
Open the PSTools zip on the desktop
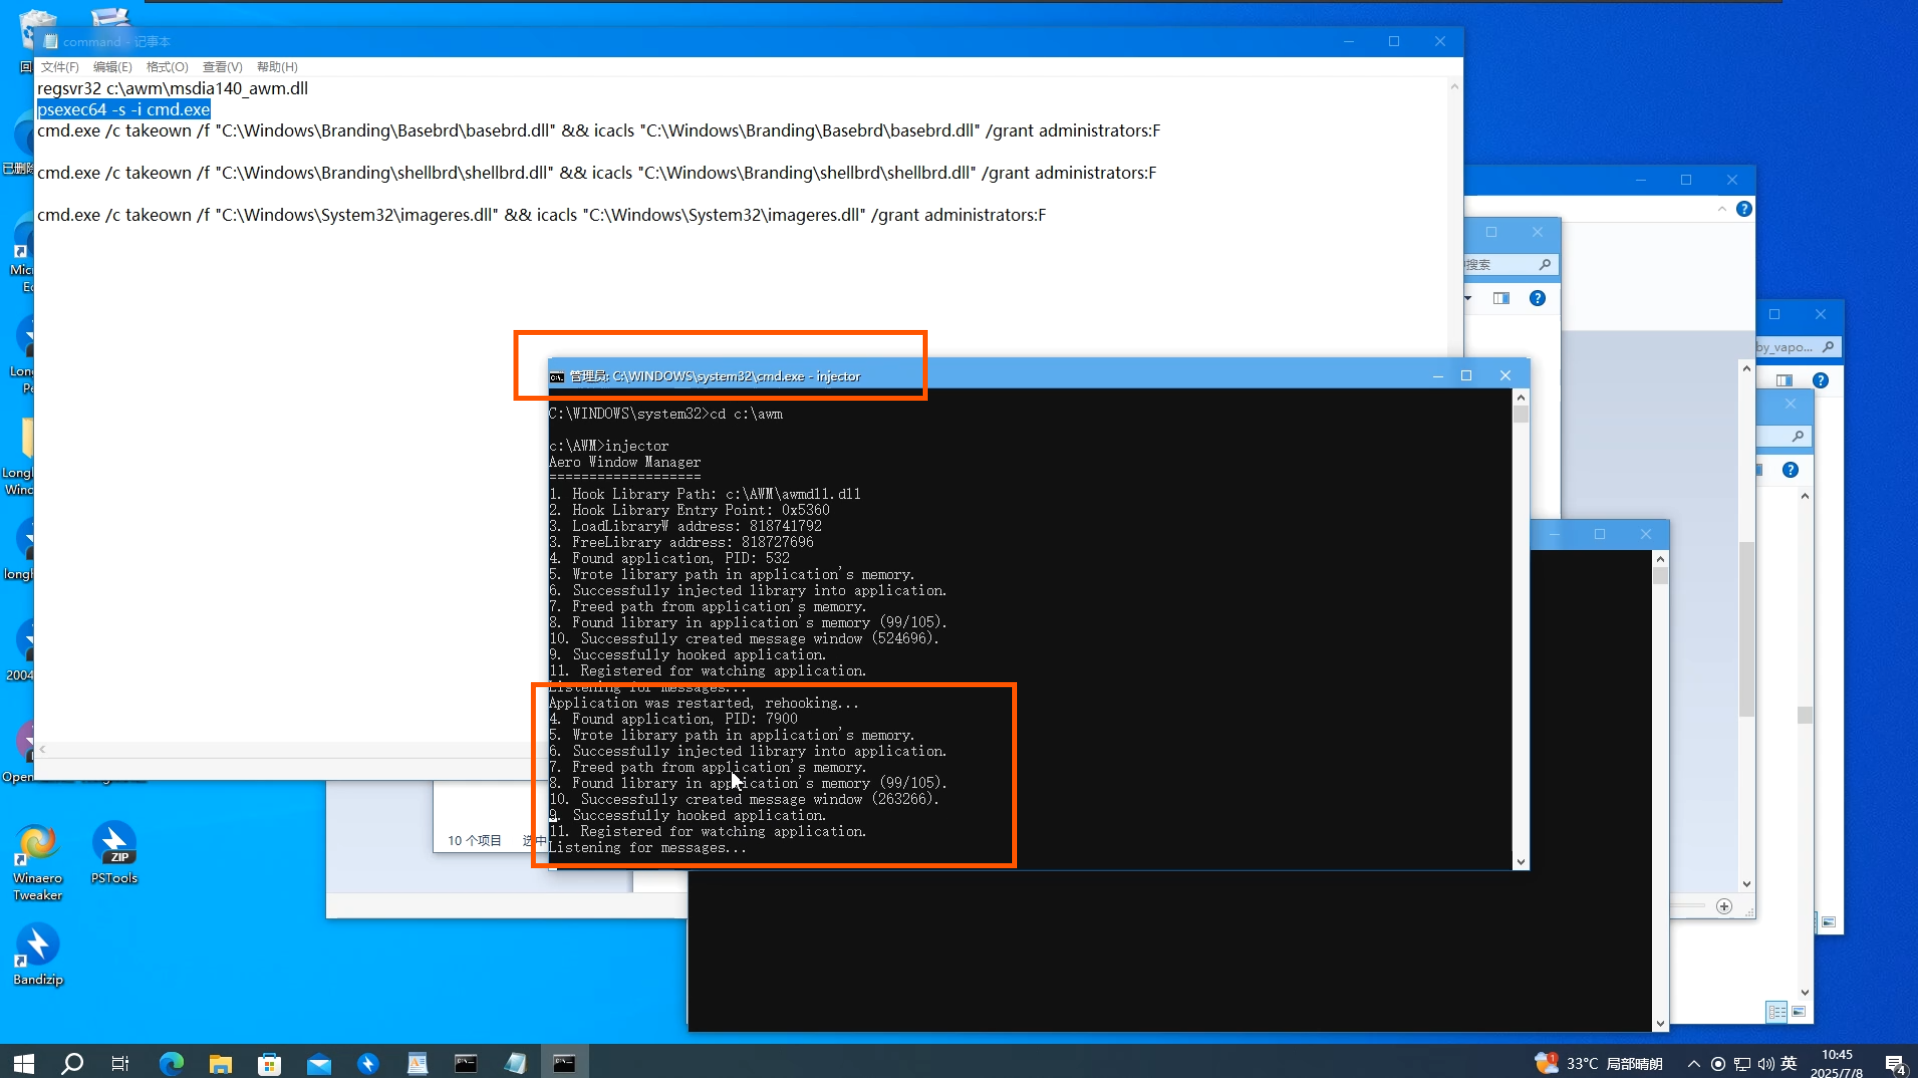(x=114, y=853)
